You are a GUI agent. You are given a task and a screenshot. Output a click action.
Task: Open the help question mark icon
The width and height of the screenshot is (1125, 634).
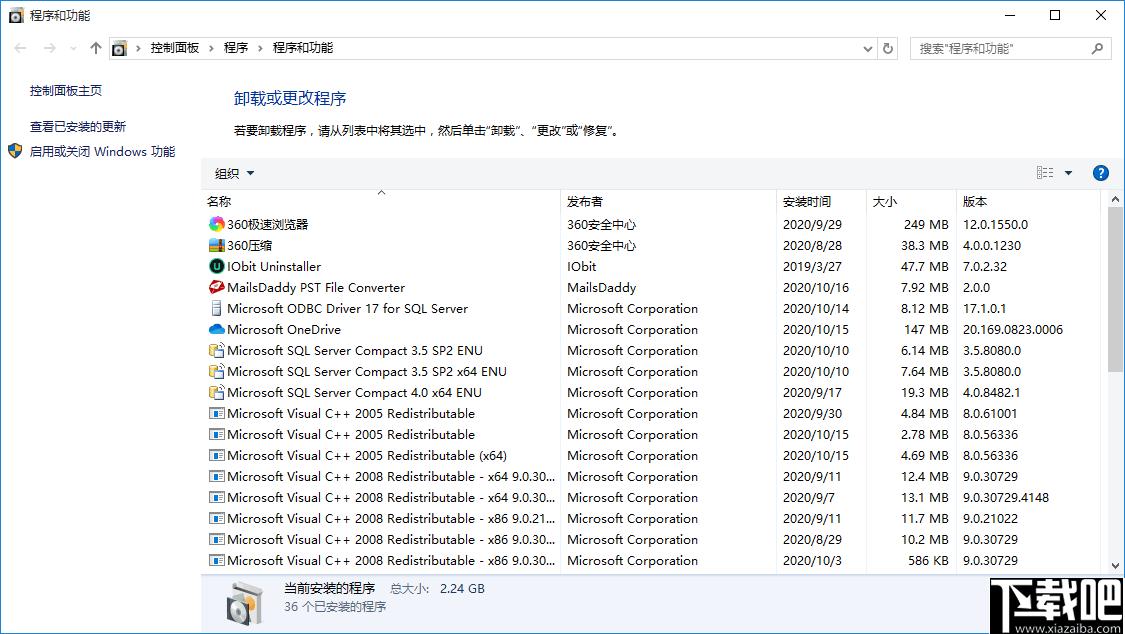[x=1100, y=173]
